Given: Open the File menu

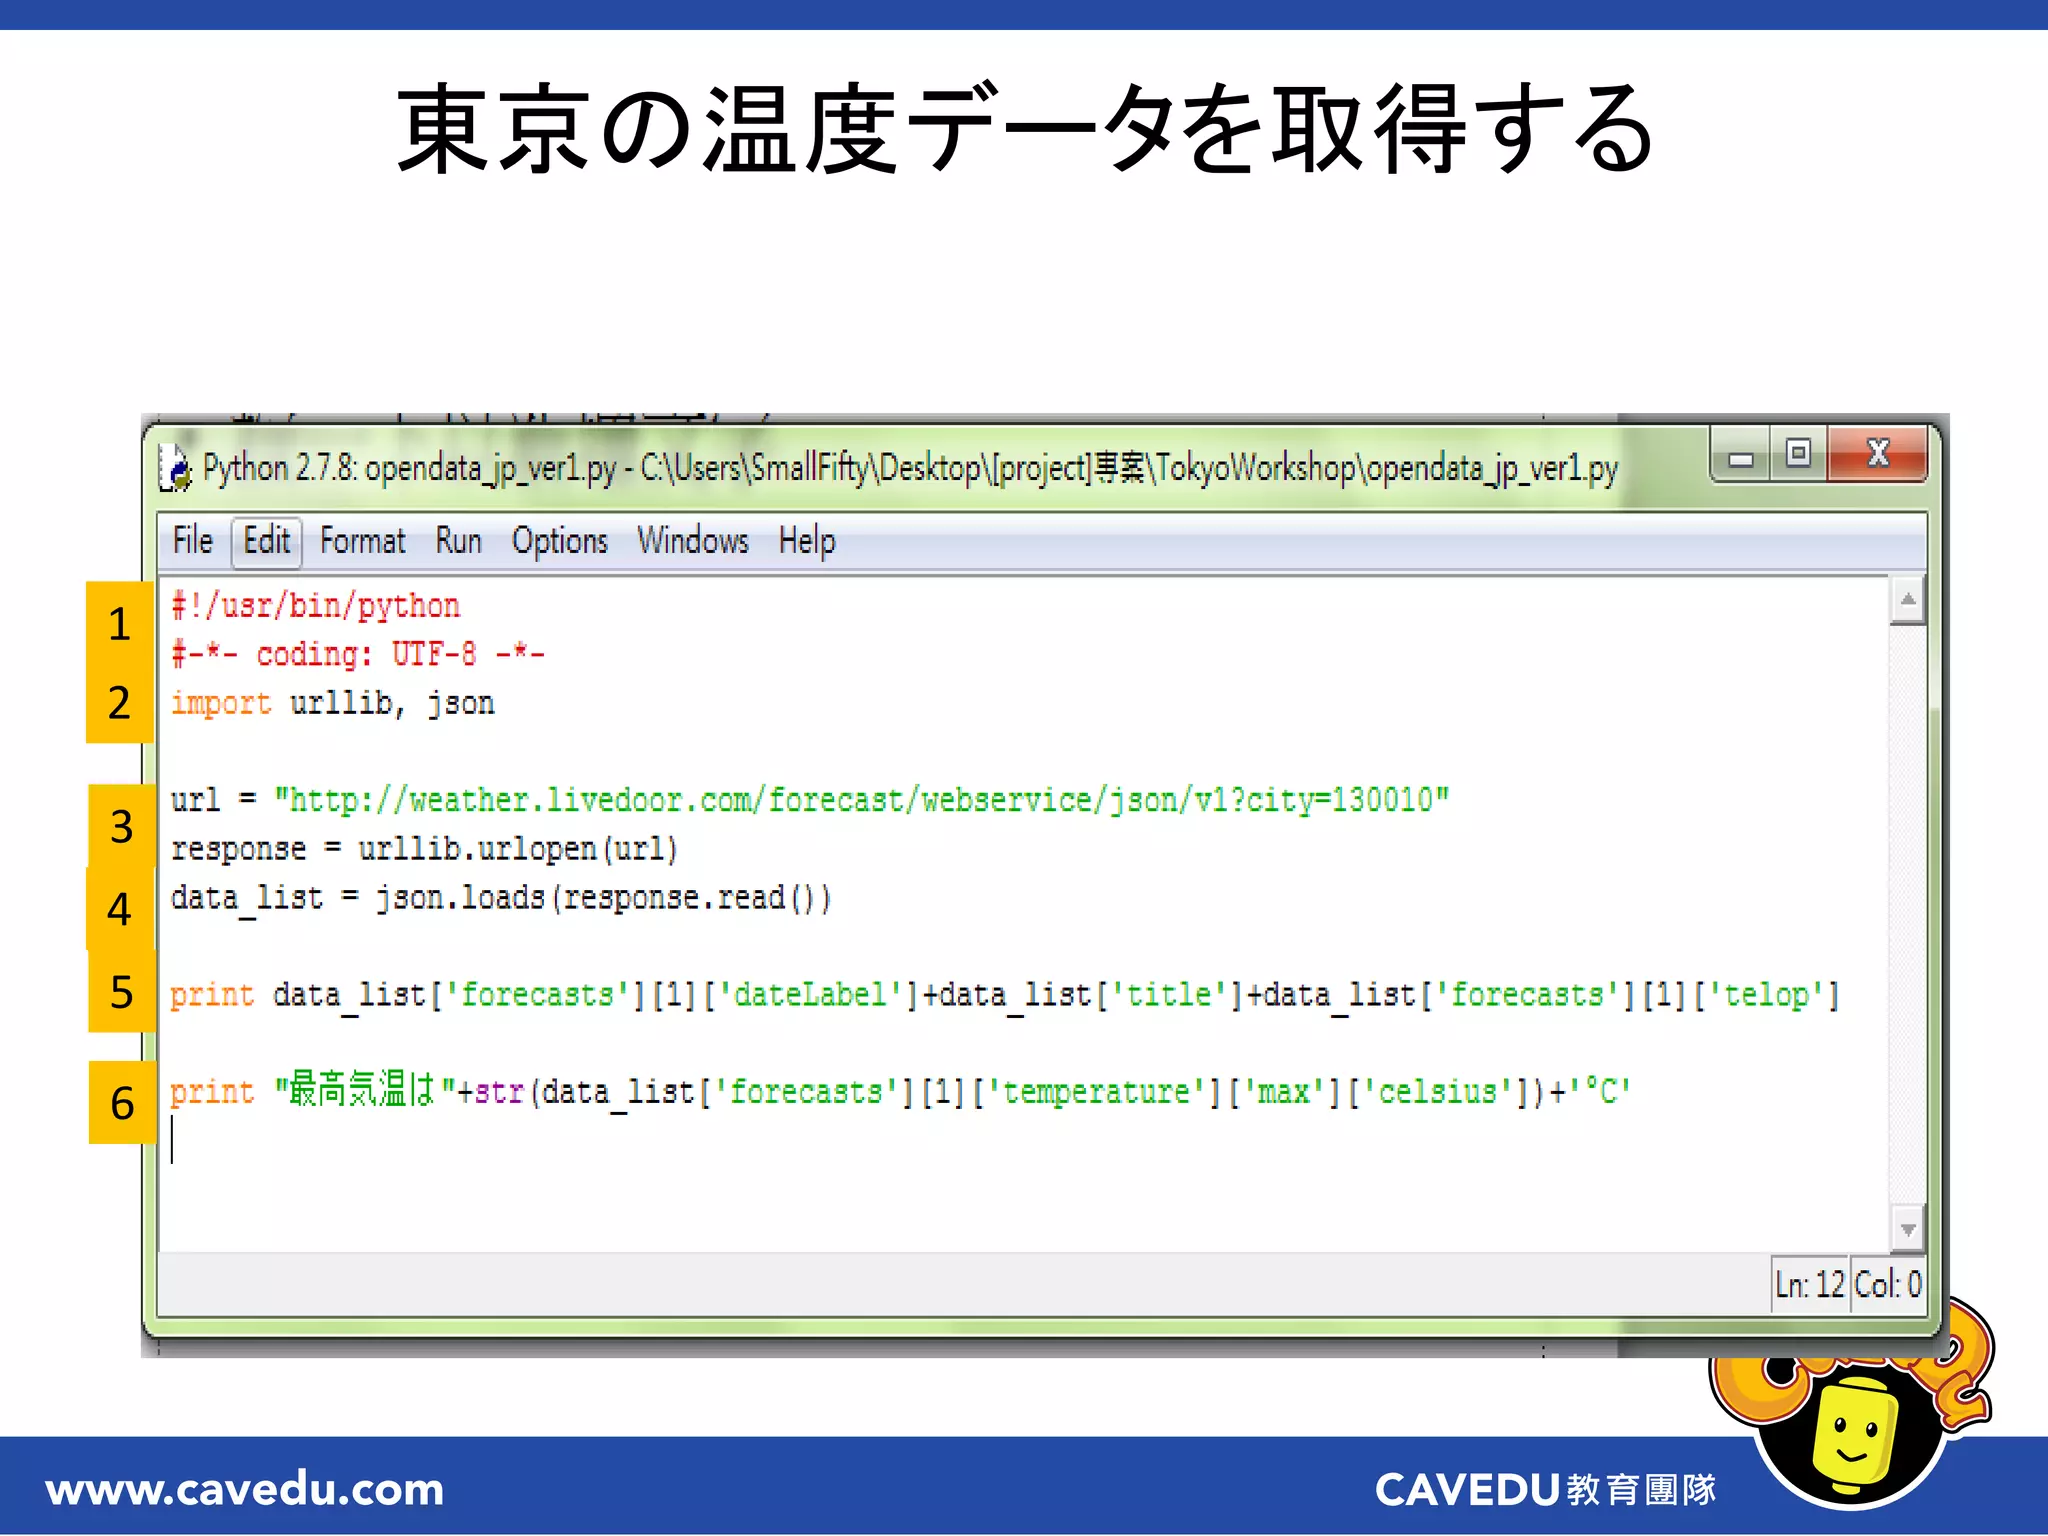Looking at the screenshot, I should pos(192,541).
